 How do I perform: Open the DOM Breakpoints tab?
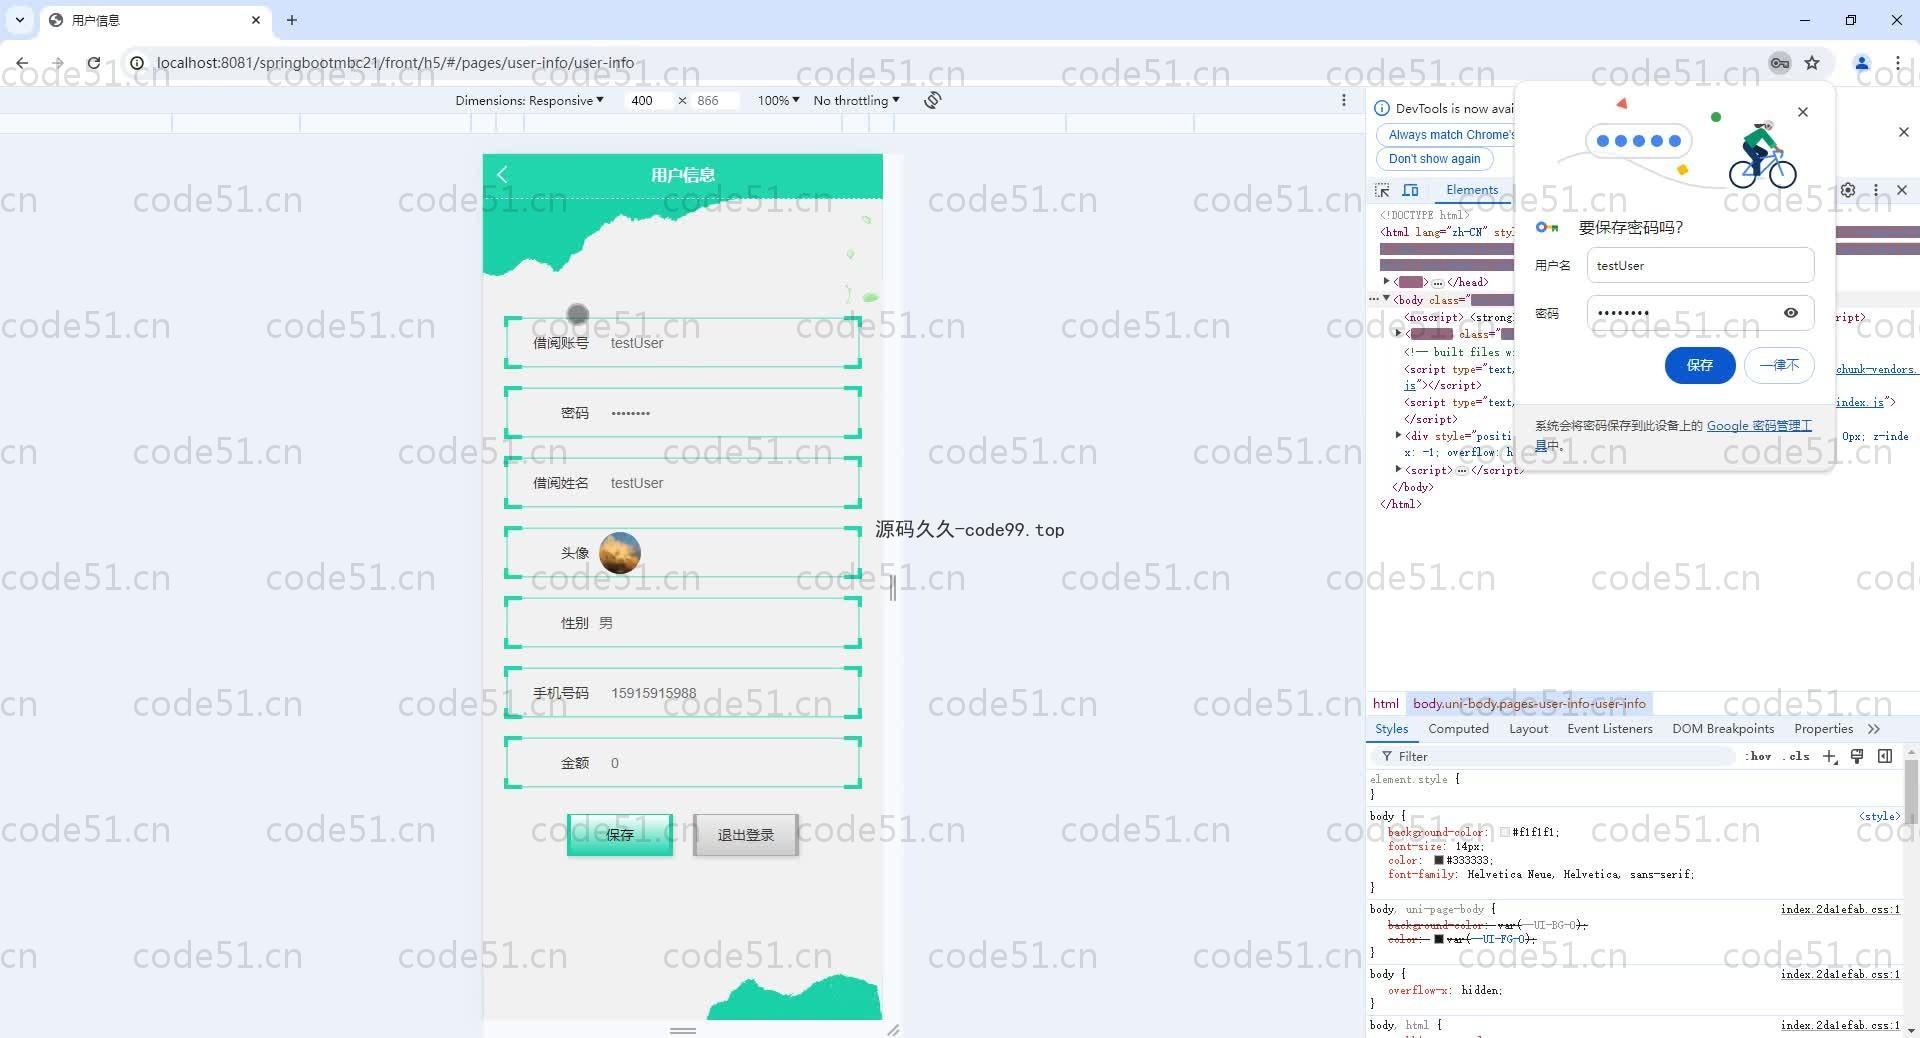click(1723, 729)
